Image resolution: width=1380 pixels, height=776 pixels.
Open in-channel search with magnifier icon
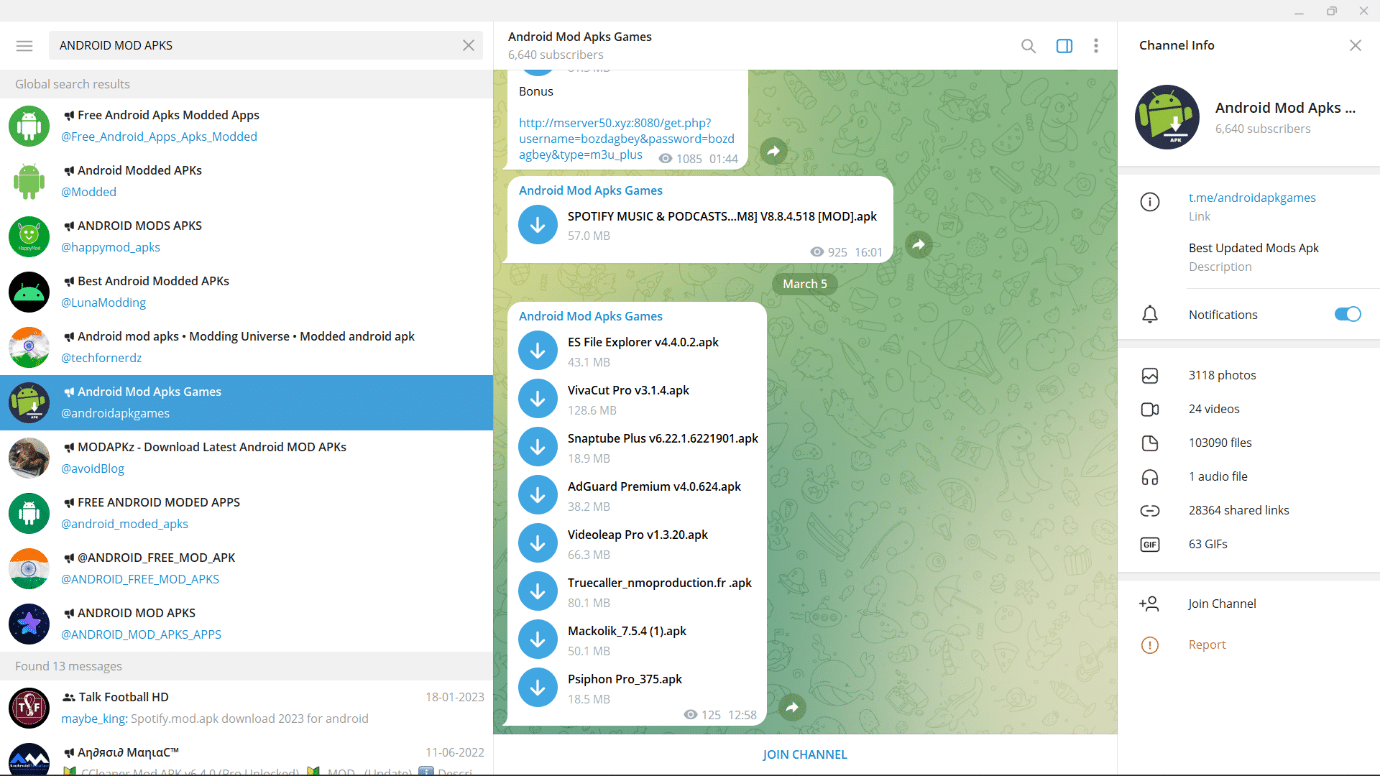coord(1028,45)
